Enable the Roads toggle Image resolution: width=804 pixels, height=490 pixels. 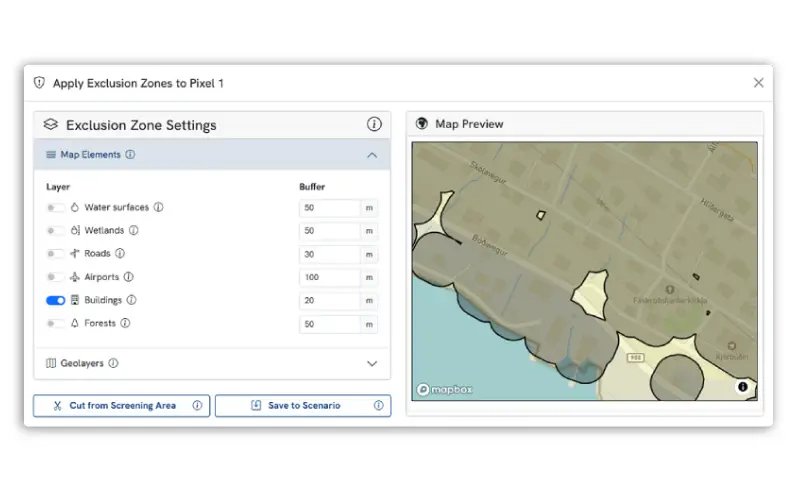tap(55, 254)
